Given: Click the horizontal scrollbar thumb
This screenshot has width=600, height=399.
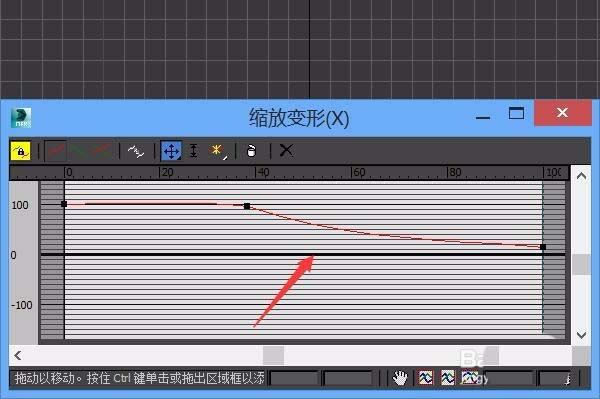Looking at the screenshot, I should point(273,355).
